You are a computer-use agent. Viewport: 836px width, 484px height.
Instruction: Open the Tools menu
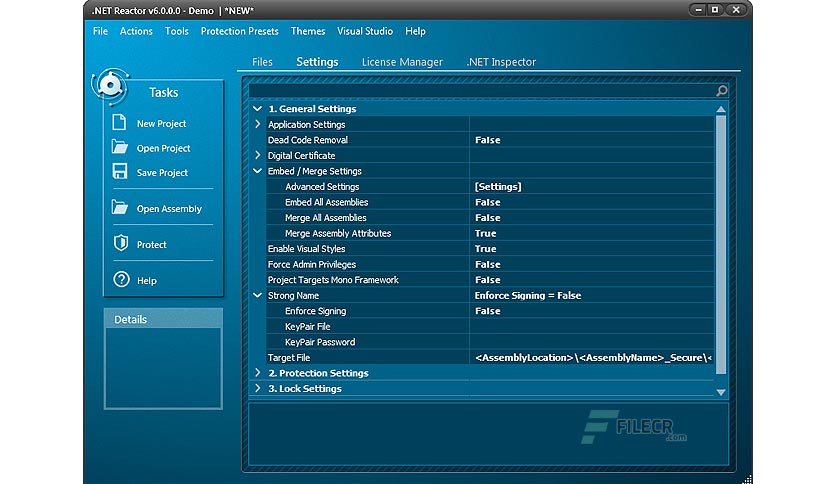(x=176, y=31)
